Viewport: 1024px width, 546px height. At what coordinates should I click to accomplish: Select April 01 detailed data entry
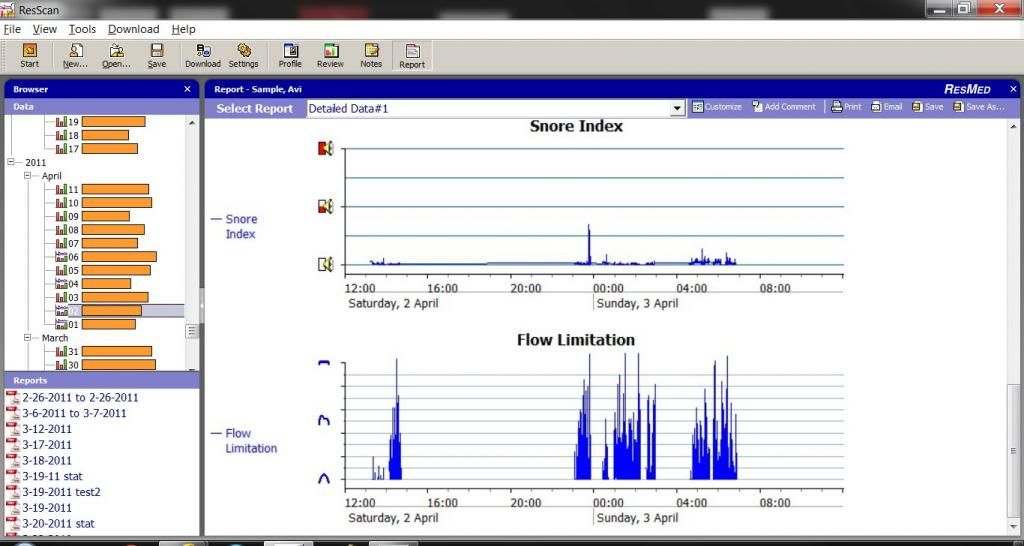coord(96,324)
